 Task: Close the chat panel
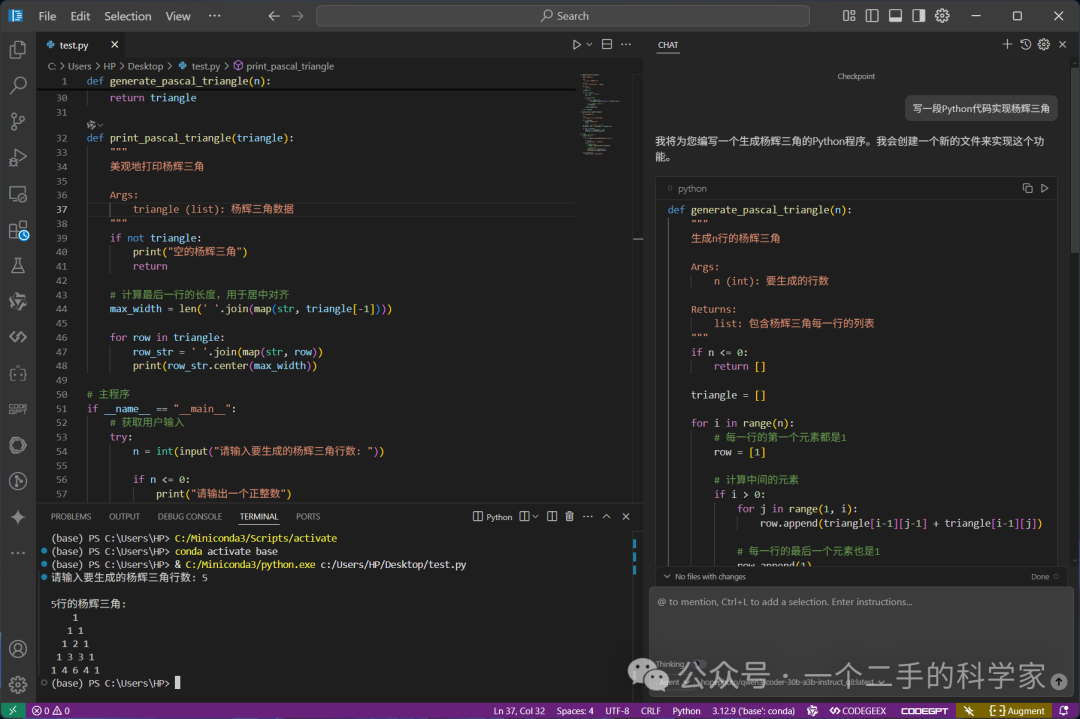(1063, 44)
